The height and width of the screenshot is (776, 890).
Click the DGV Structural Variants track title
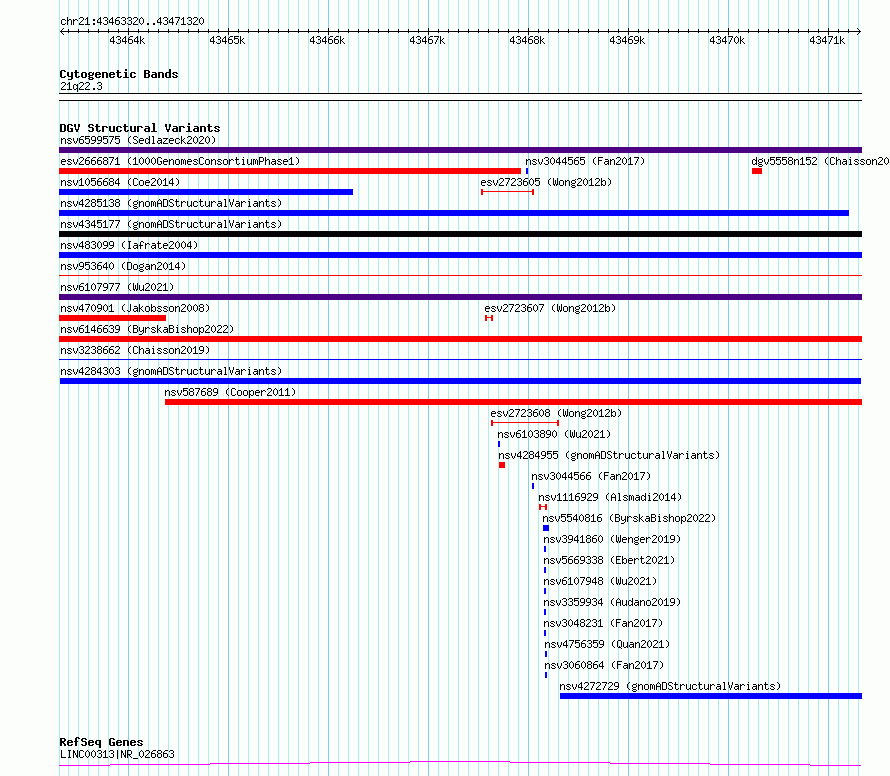point(140,128)
